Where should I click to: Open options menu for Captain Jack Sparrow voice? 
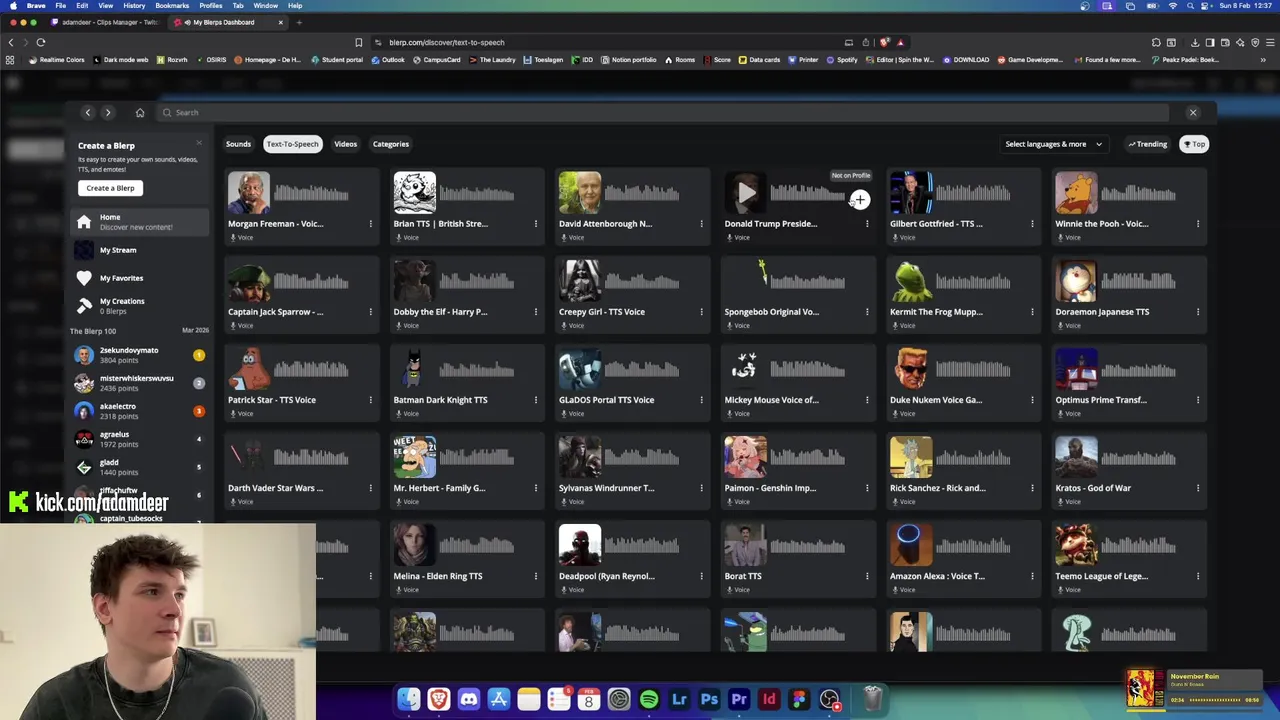370,312
